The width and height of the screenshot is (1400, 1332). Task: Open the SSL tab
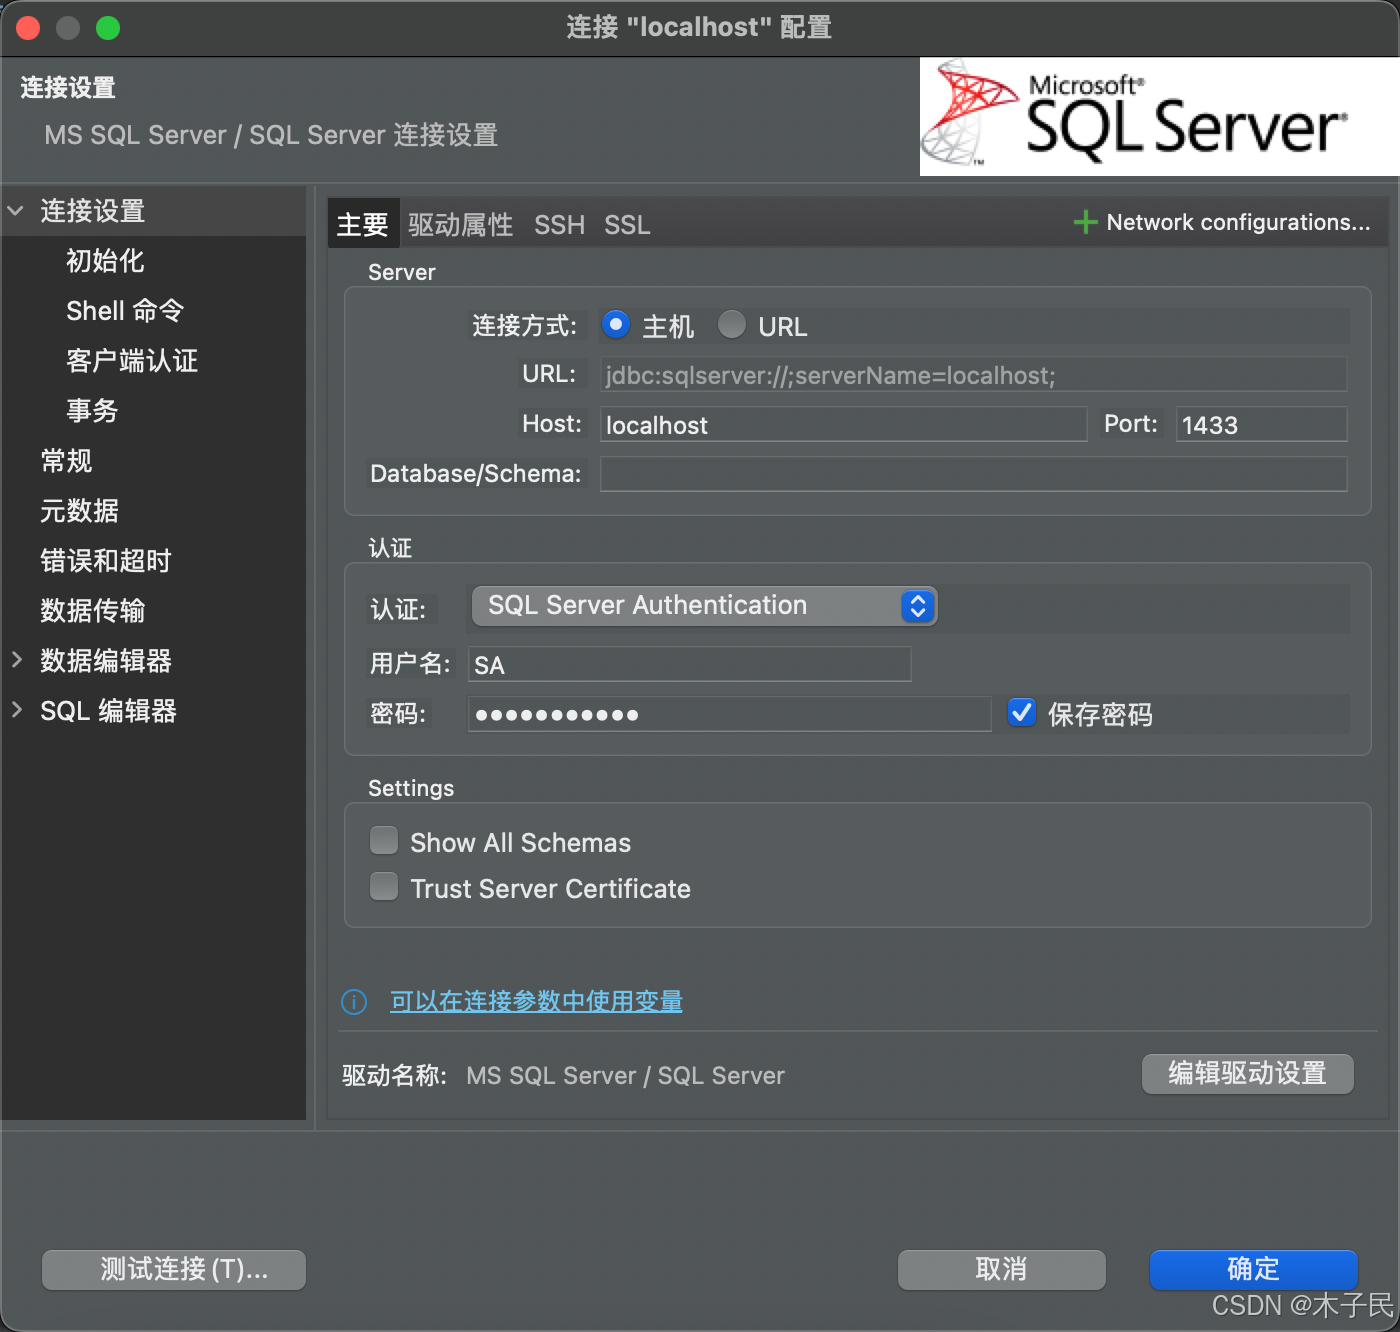627,225
